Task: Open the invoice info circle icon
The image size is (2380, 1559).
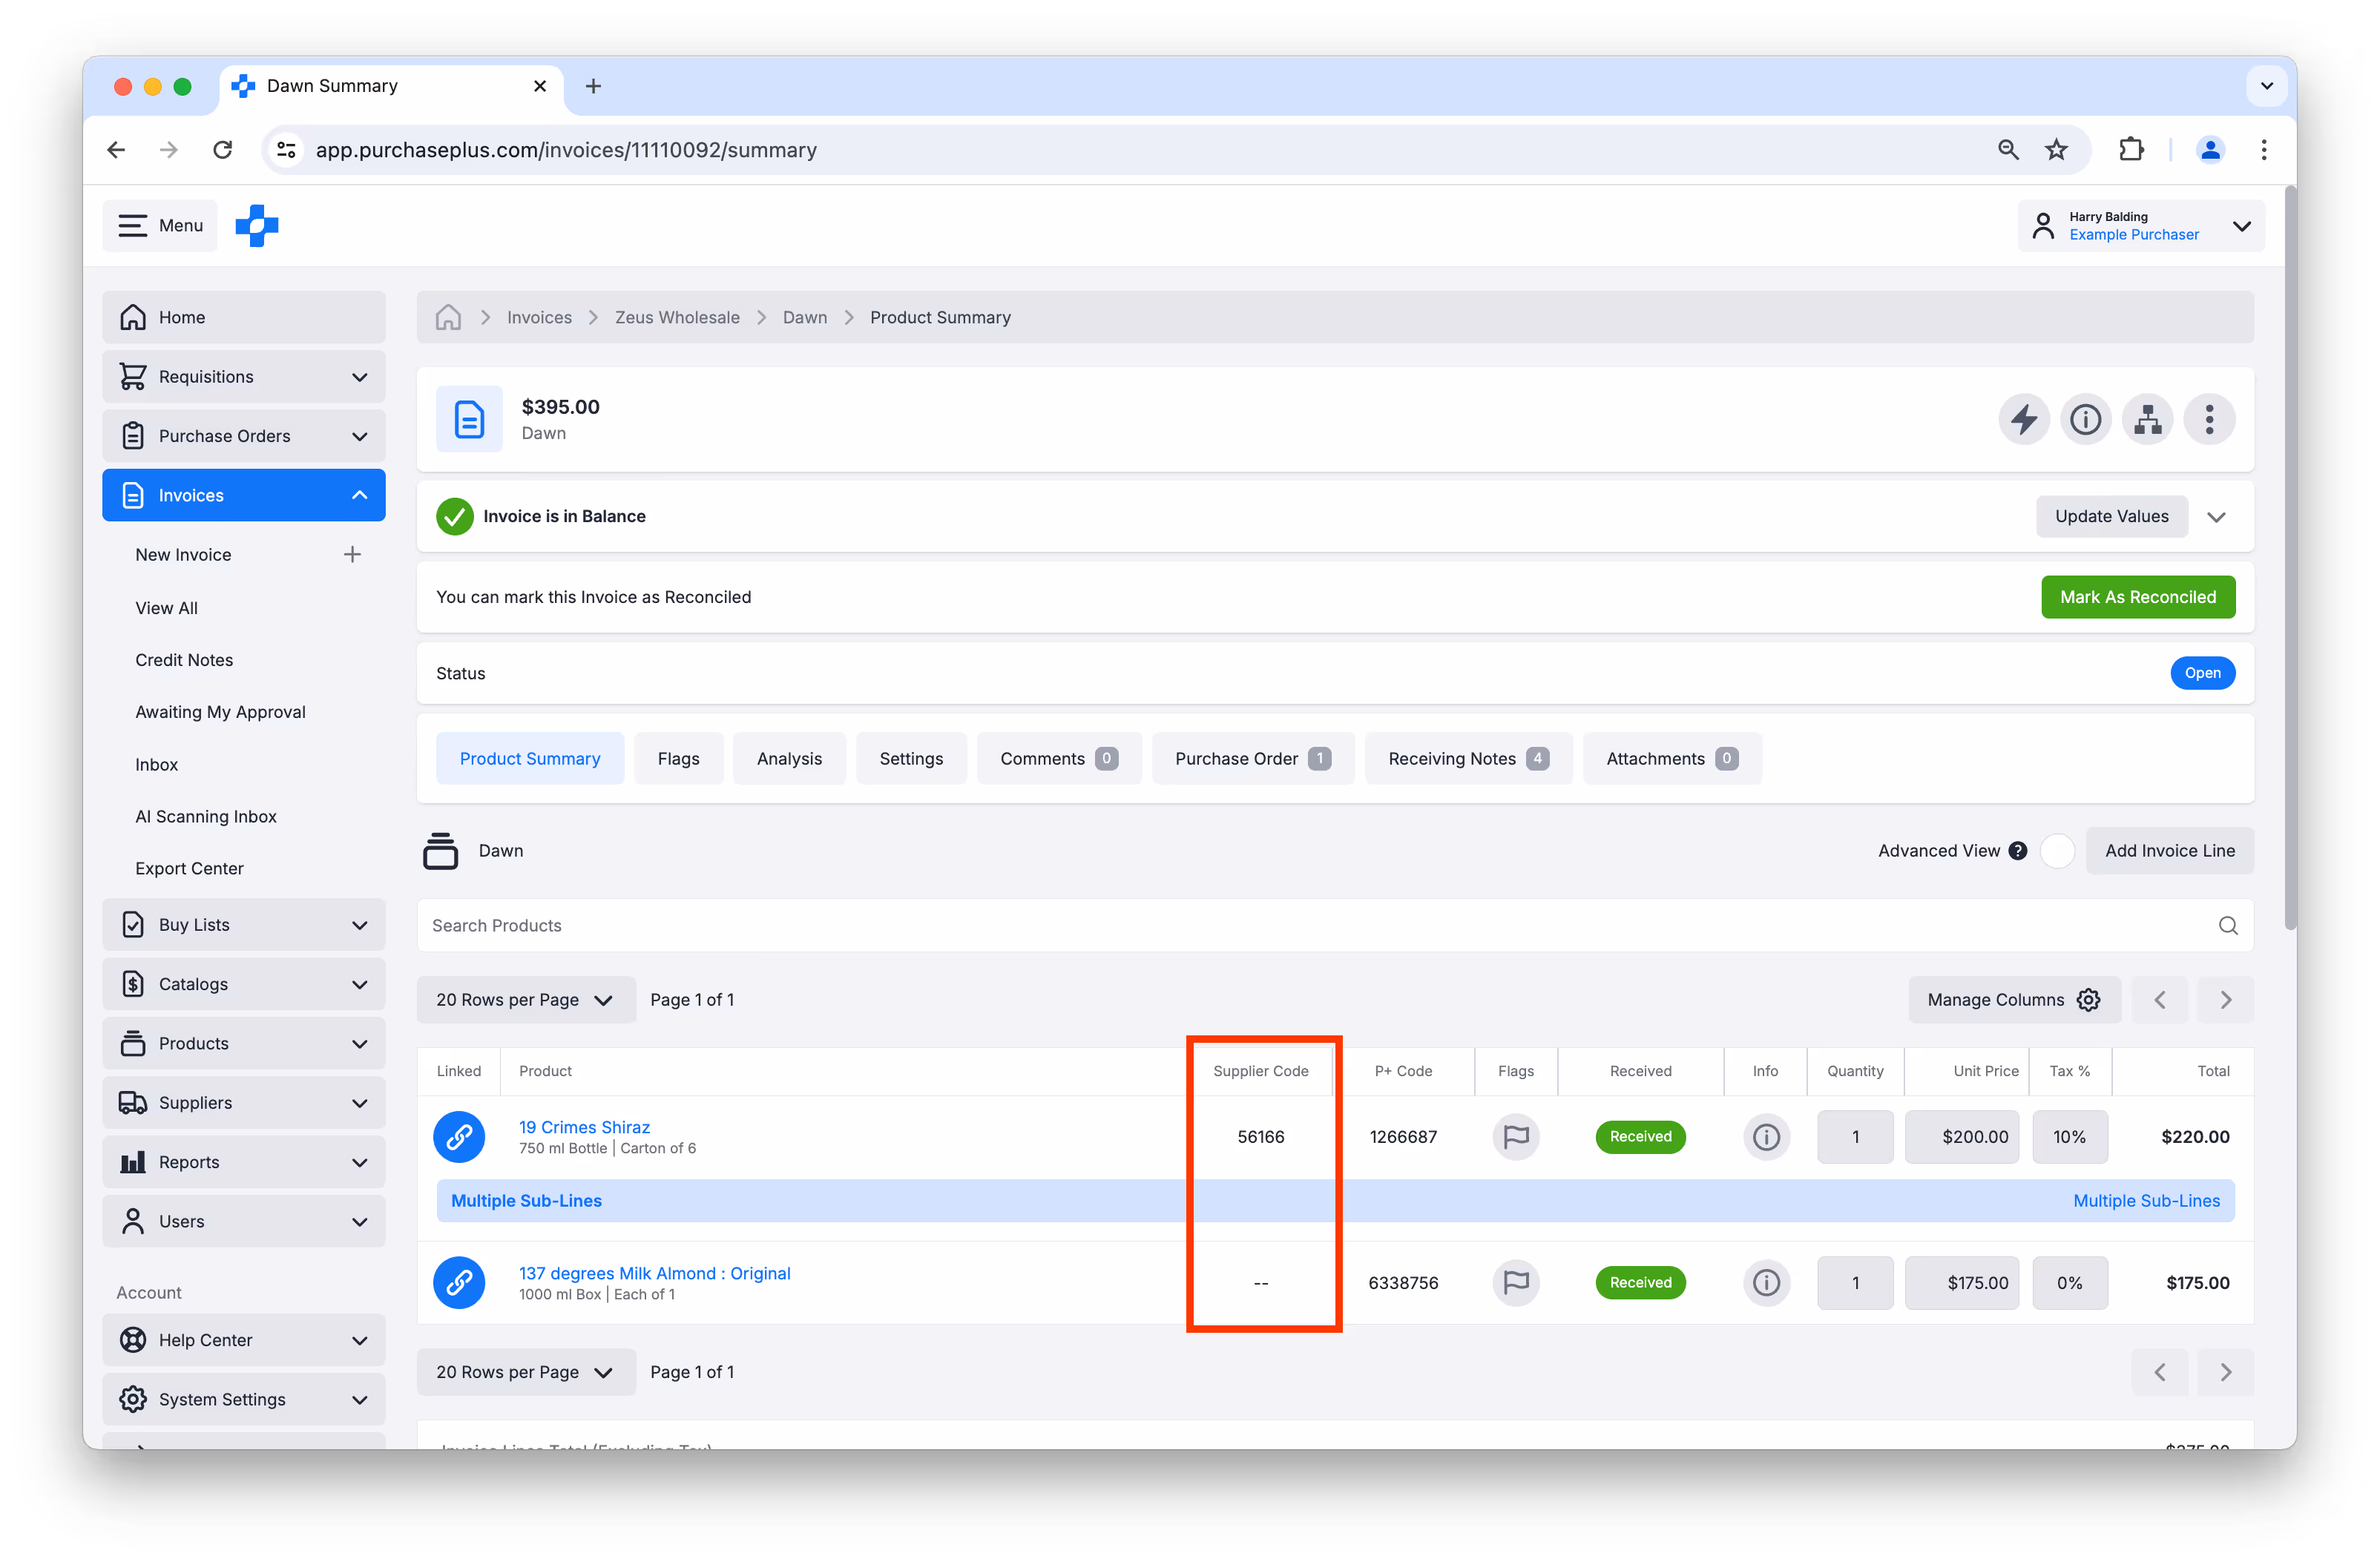Action: click(2085, 419)
